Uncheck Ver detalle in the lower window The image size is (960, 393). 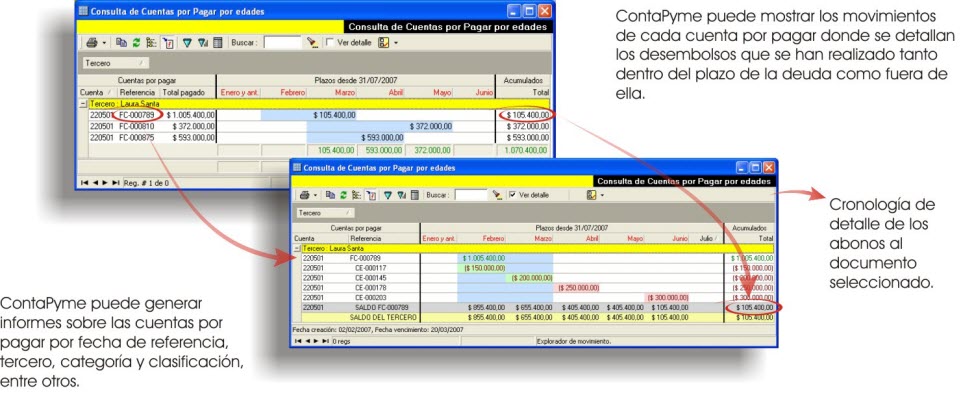tap(512, 195)
